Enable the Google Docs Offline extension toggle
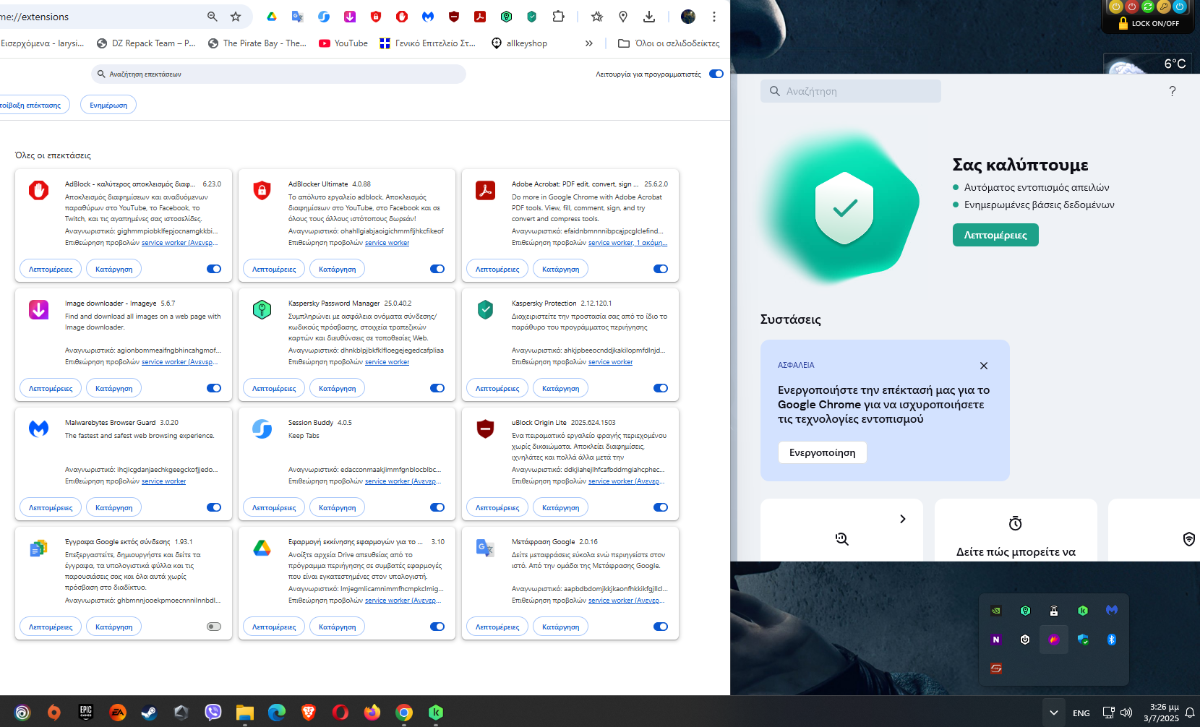1200x727 pixels. click(214, 626)
